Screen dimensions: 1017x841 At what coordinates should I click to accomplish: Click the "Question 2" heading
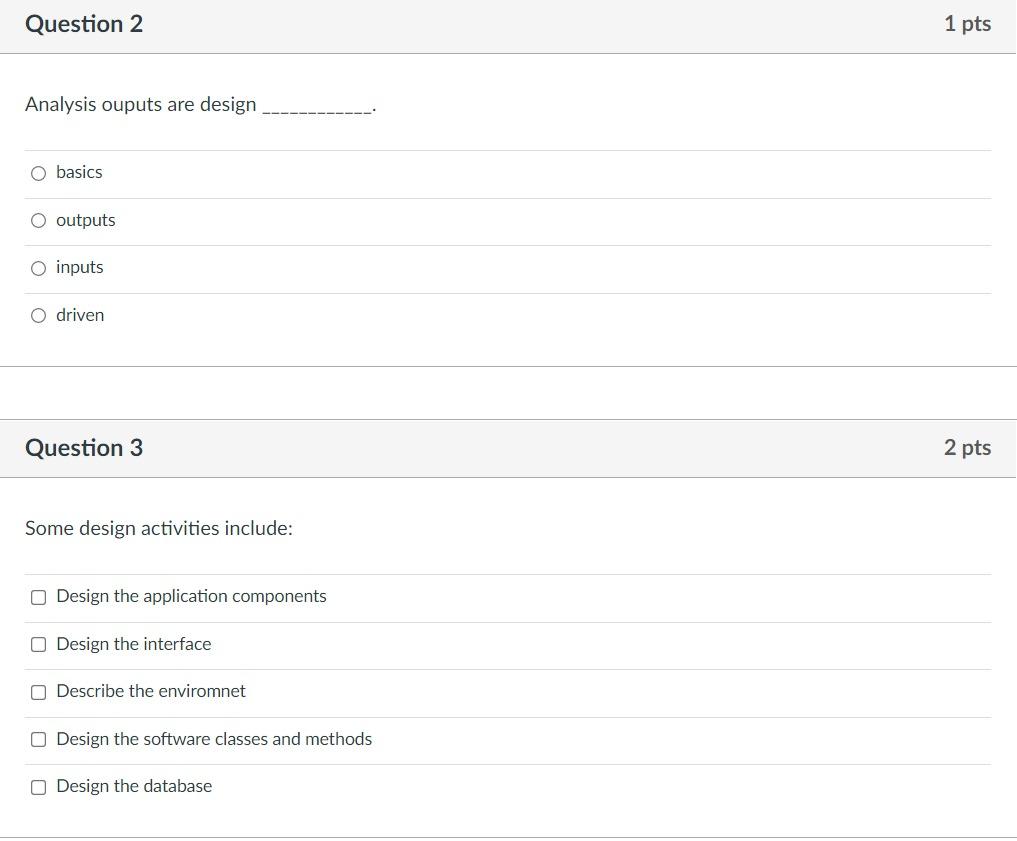click(x=84, y=24)
